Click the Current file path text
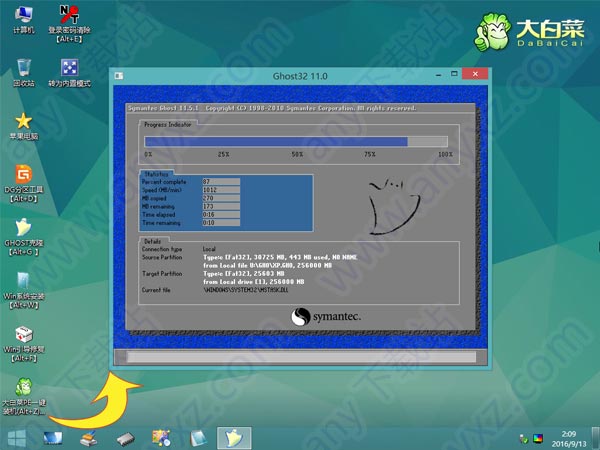Image resolution: width=600 pixels, height=450 pixels. (246, 290)
